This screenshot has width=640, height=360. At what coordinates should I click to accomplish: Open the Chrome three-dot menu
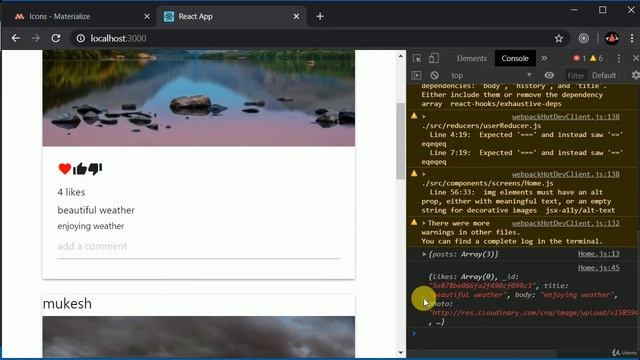click(632, 38)
